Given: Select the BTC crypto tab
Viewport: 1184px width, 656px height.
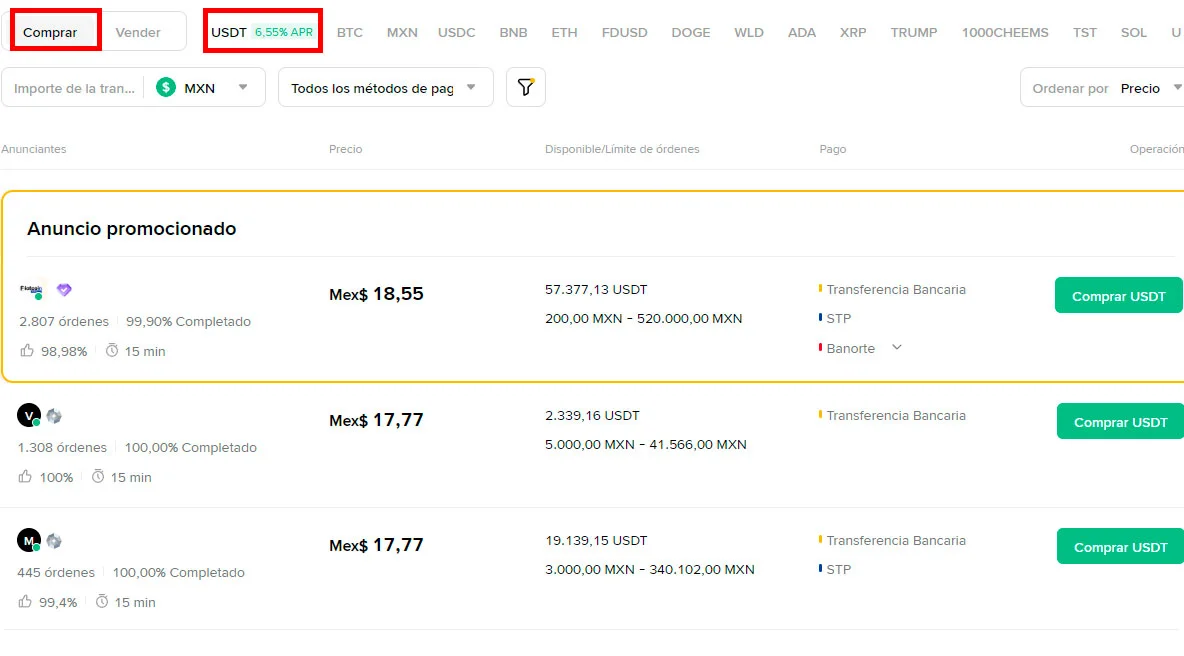Looking at the screenshot, I should pos(350,32).
